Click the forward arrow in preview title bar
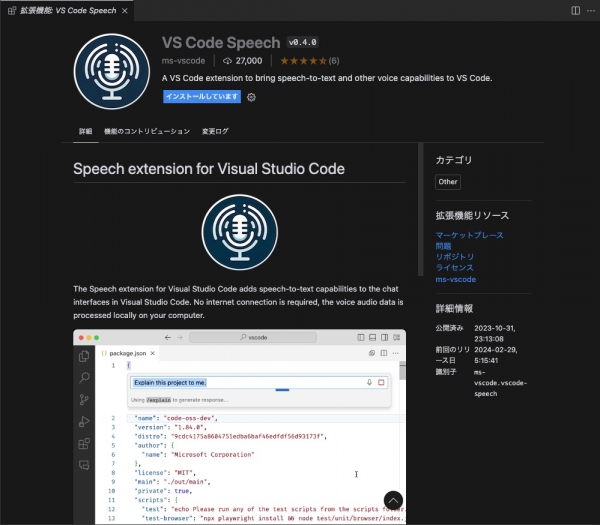Viewport: 600px width, 525px height. (180, 338)
